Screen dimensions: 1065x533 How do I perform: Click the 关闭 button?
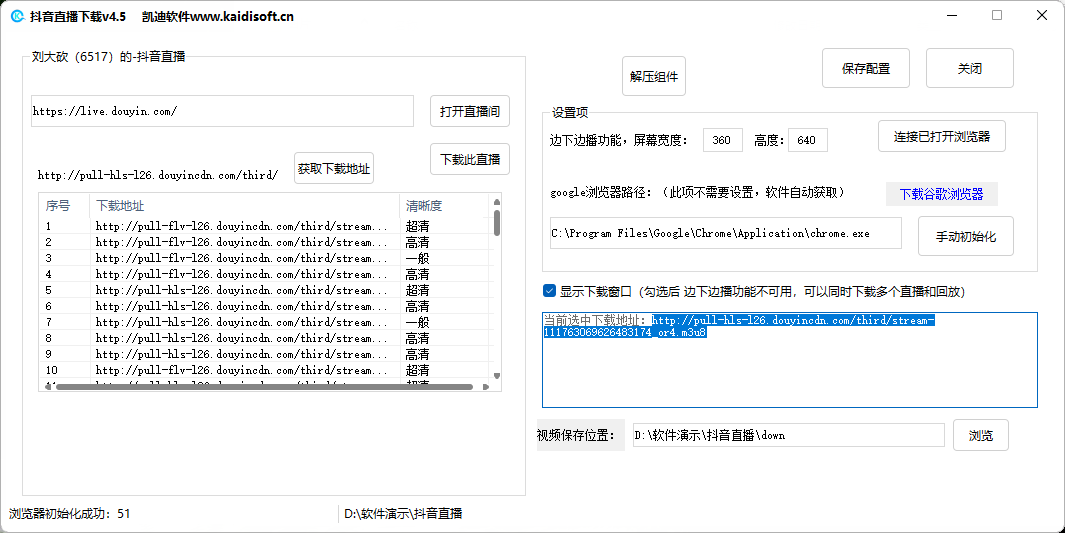pos(969,69)
